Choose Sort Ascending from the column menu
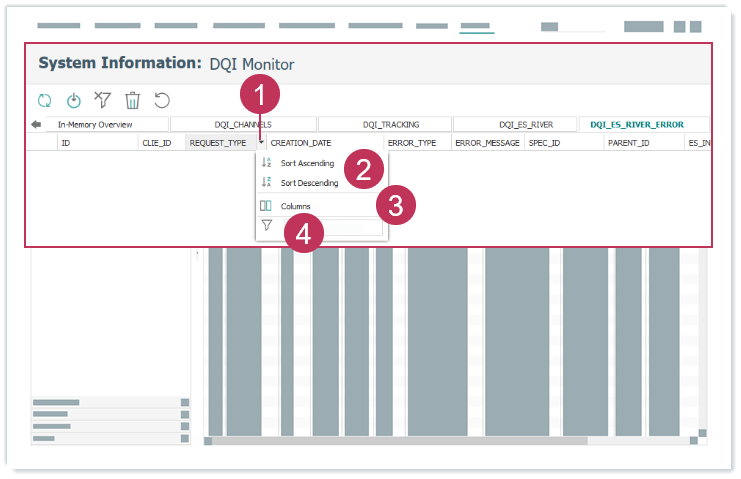 307,163
